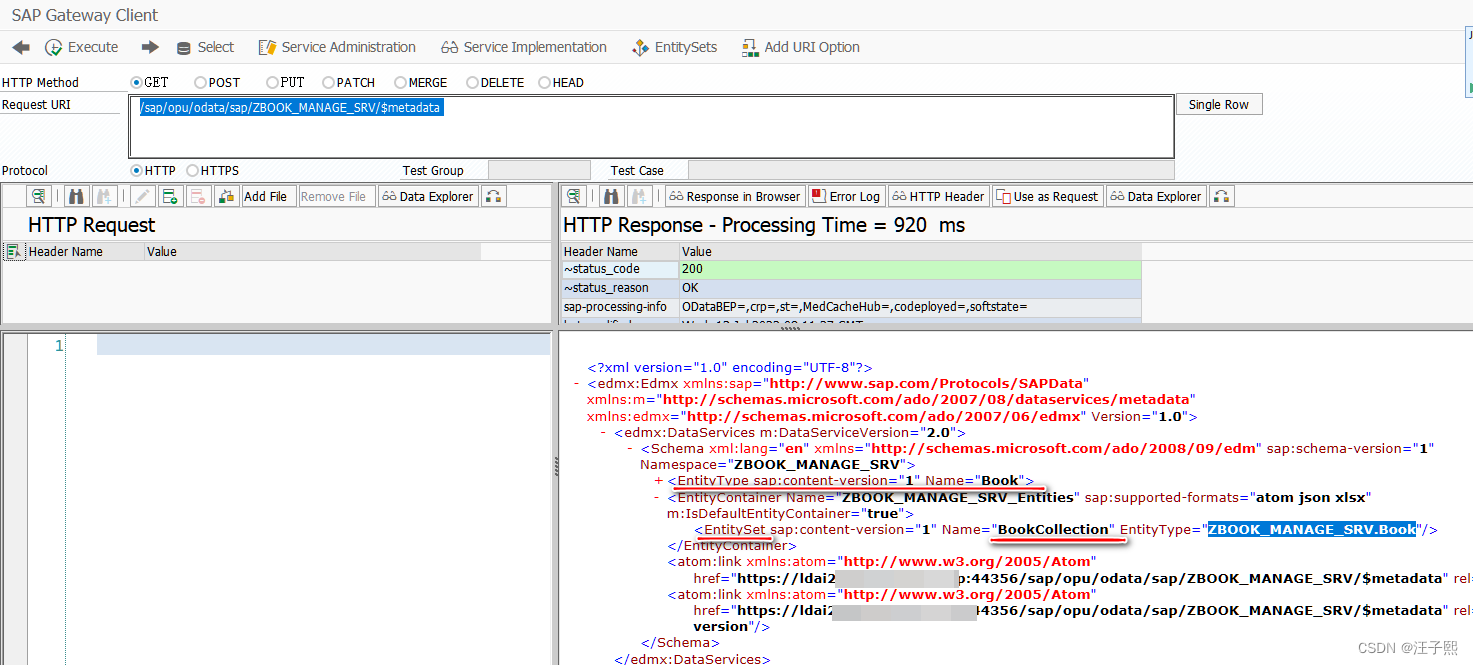The width and height of the screenshot is (1473, 665).
Task: Click the Execute clock icon
Action: (54, 47)
